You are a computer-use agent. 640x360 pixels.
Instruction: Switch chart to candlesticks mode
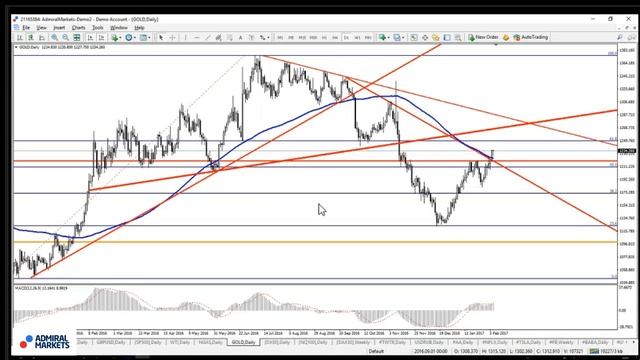point(31,38)
